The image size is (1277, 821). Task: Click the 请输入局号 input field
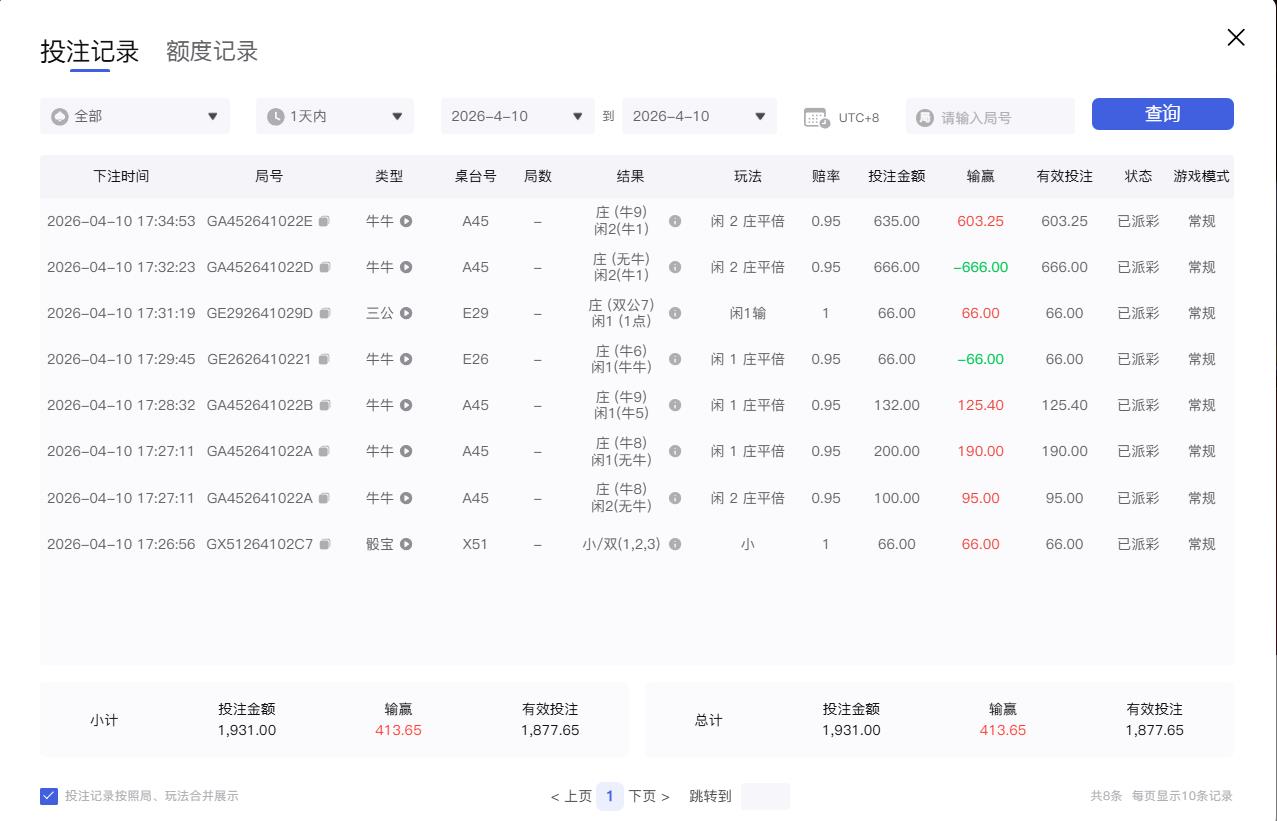point(990,115)
